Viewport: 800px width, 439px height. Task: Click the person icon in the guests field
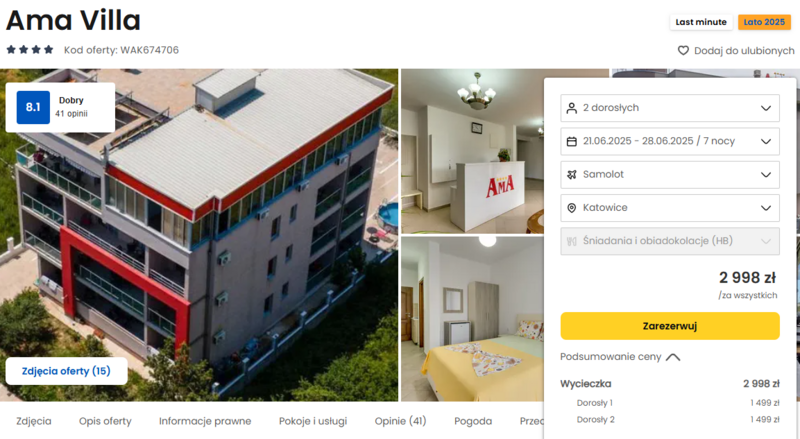pos(571,108)
